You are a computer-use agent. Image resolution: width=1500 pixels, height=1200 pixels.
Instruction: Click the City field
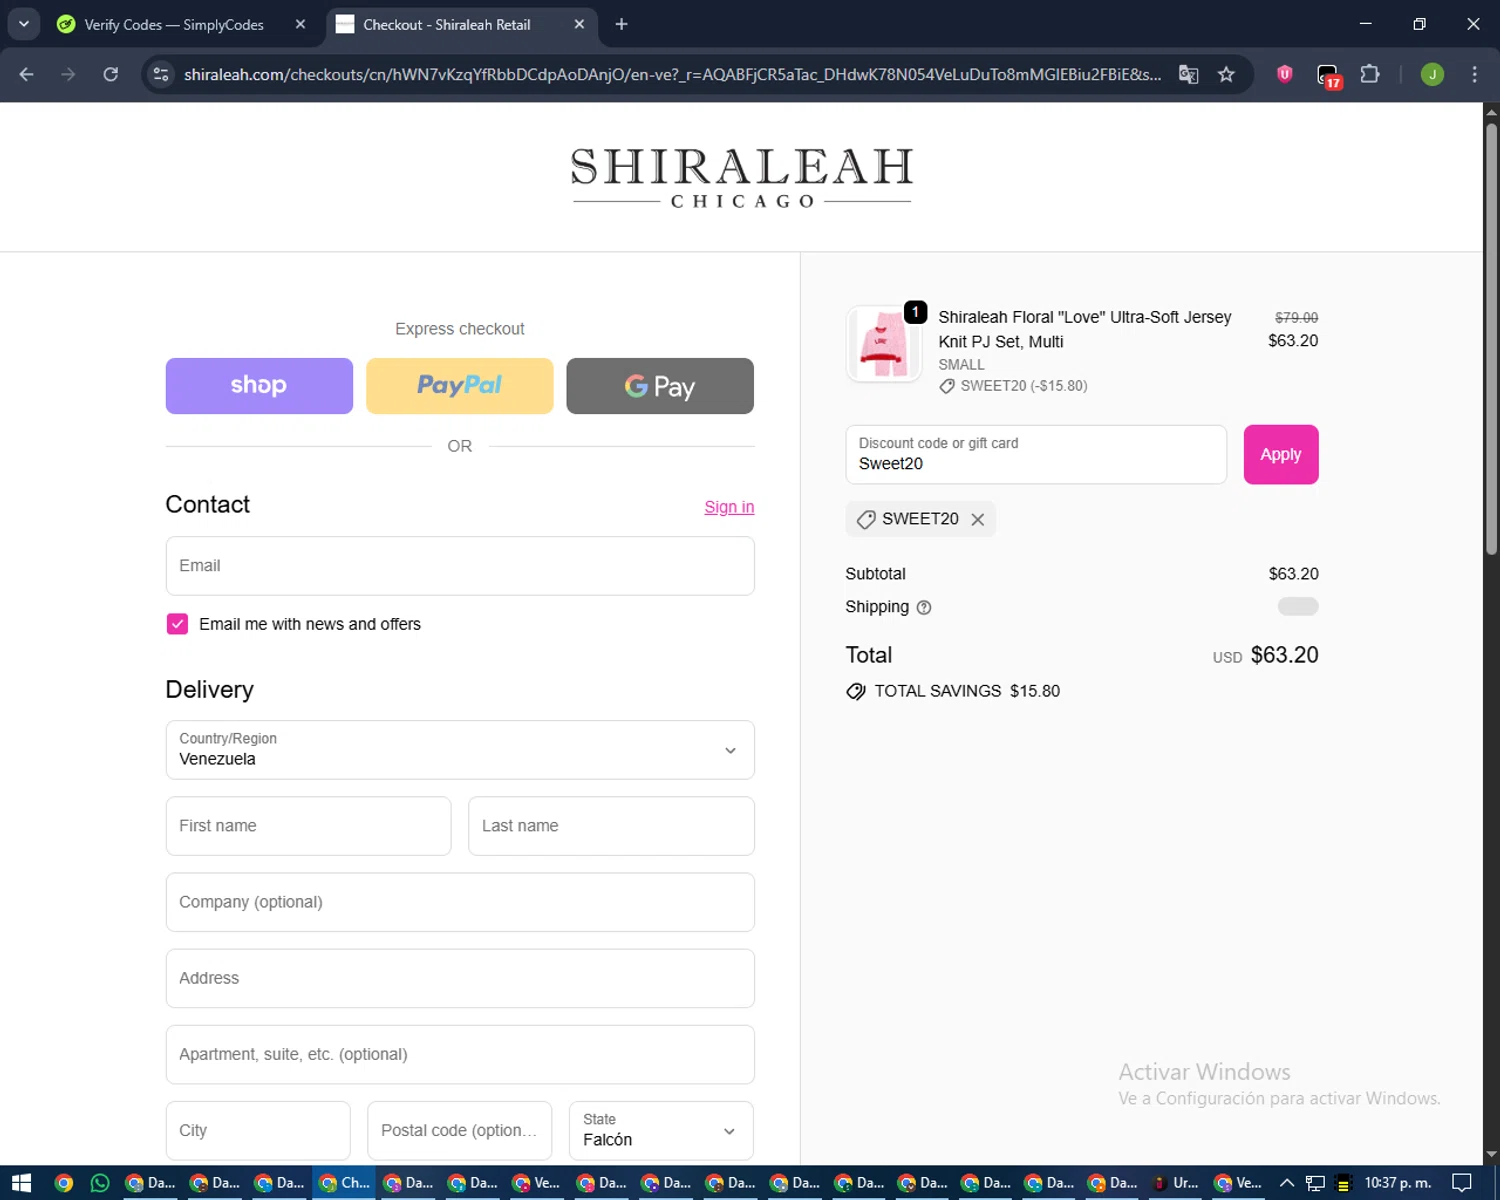point(258,1130)
